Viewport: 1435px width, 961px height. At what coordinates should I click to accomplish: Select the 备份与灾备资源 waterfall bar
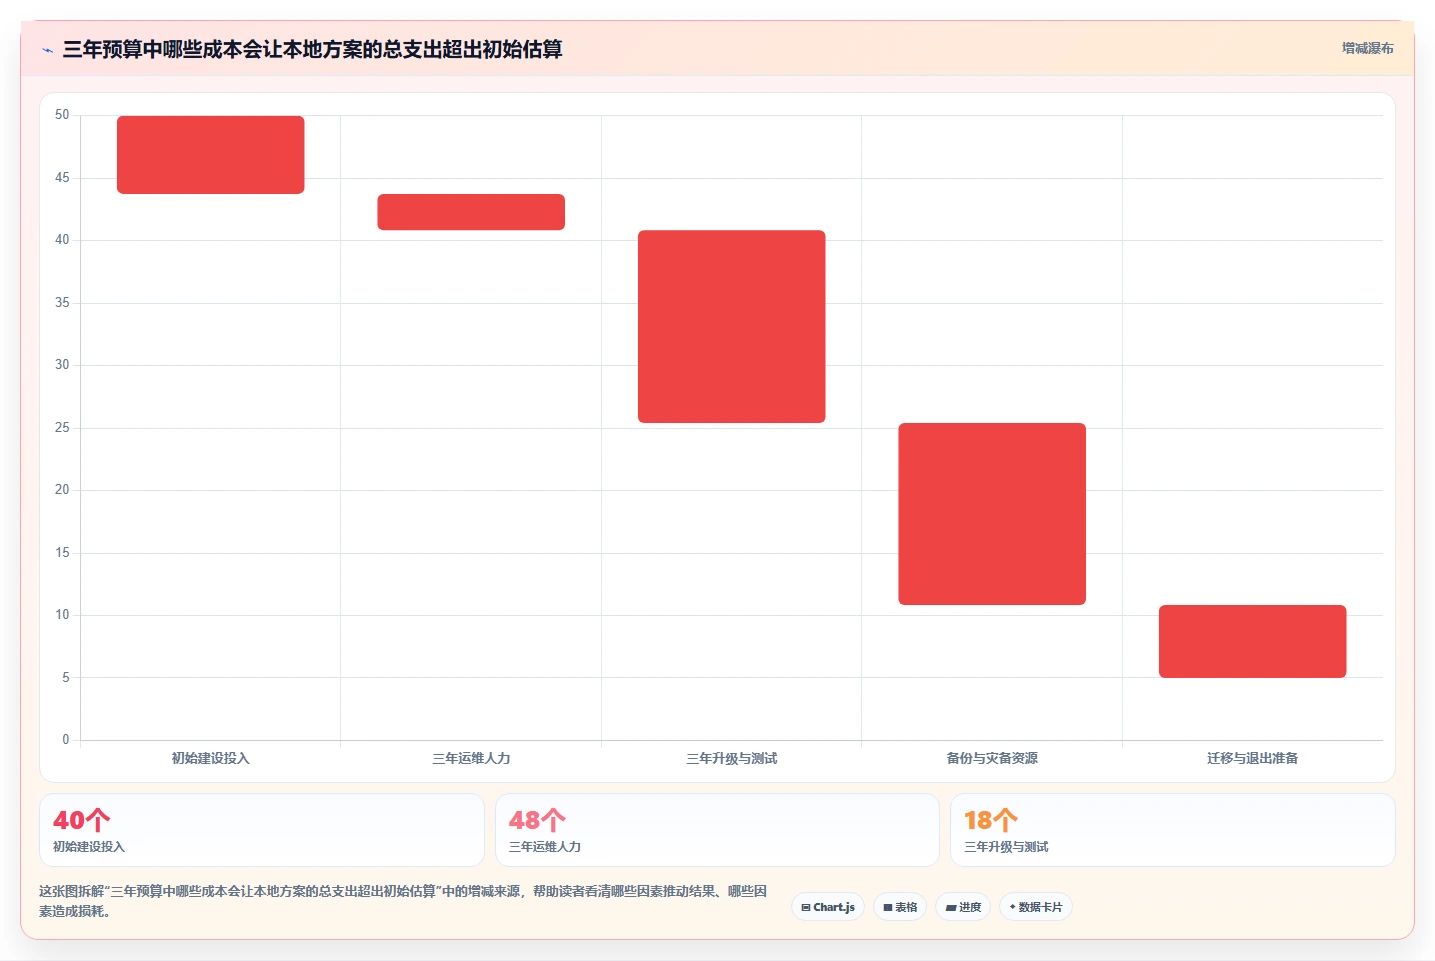tap(992, 514)
